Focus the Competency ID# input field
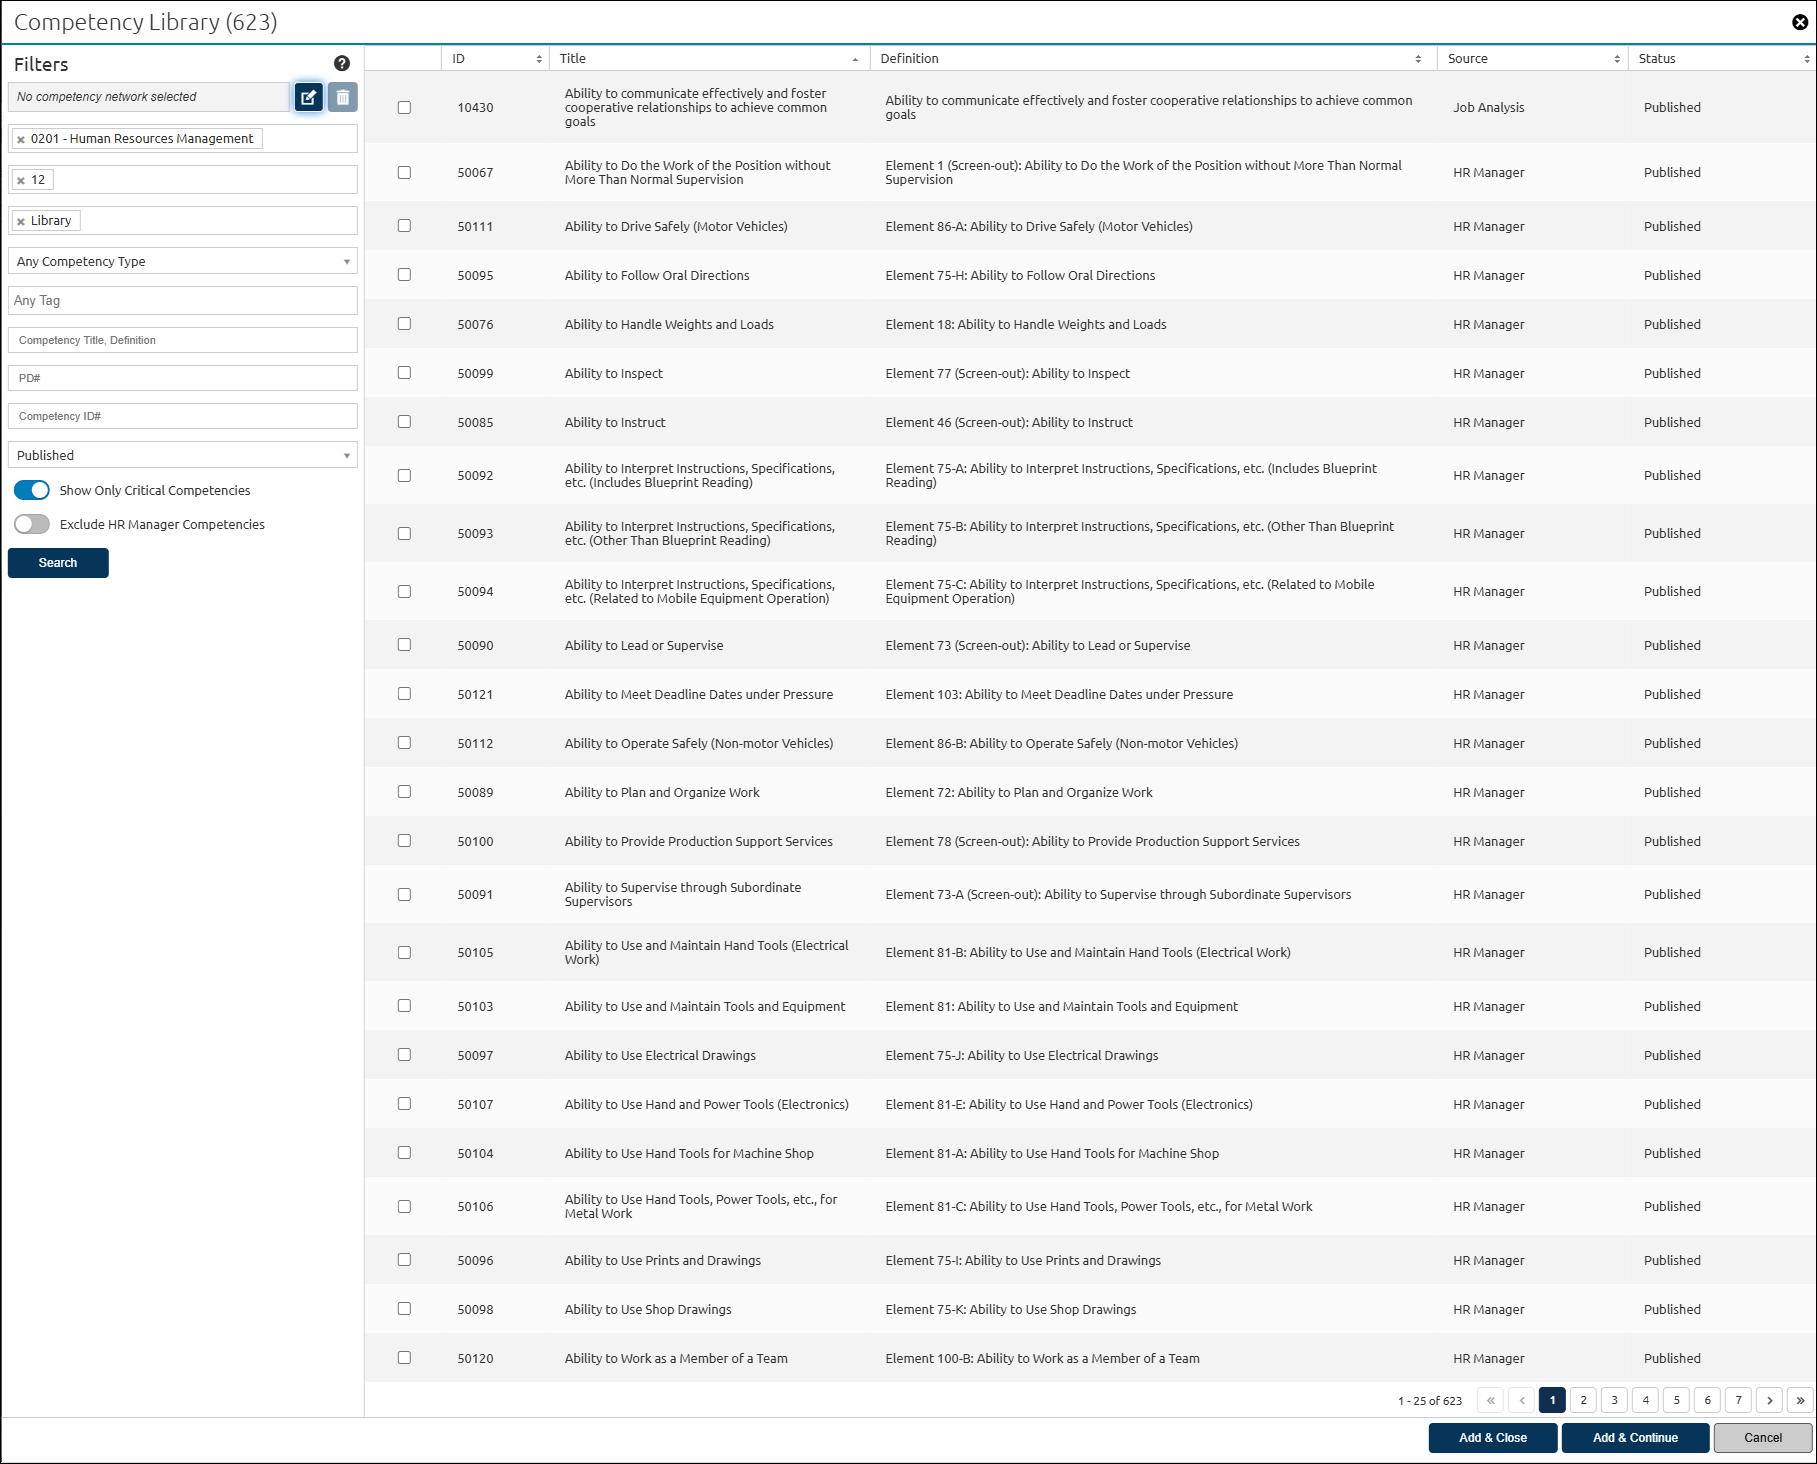The image size is (1817, 1464). pos(183,416)
